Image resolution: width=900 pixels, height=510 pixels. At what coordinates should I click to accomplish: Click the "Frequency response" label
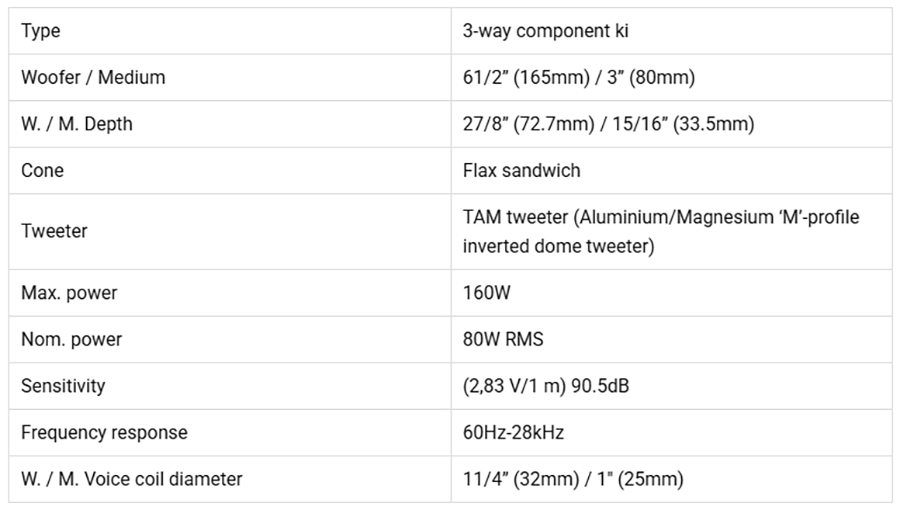coord(104,433)
